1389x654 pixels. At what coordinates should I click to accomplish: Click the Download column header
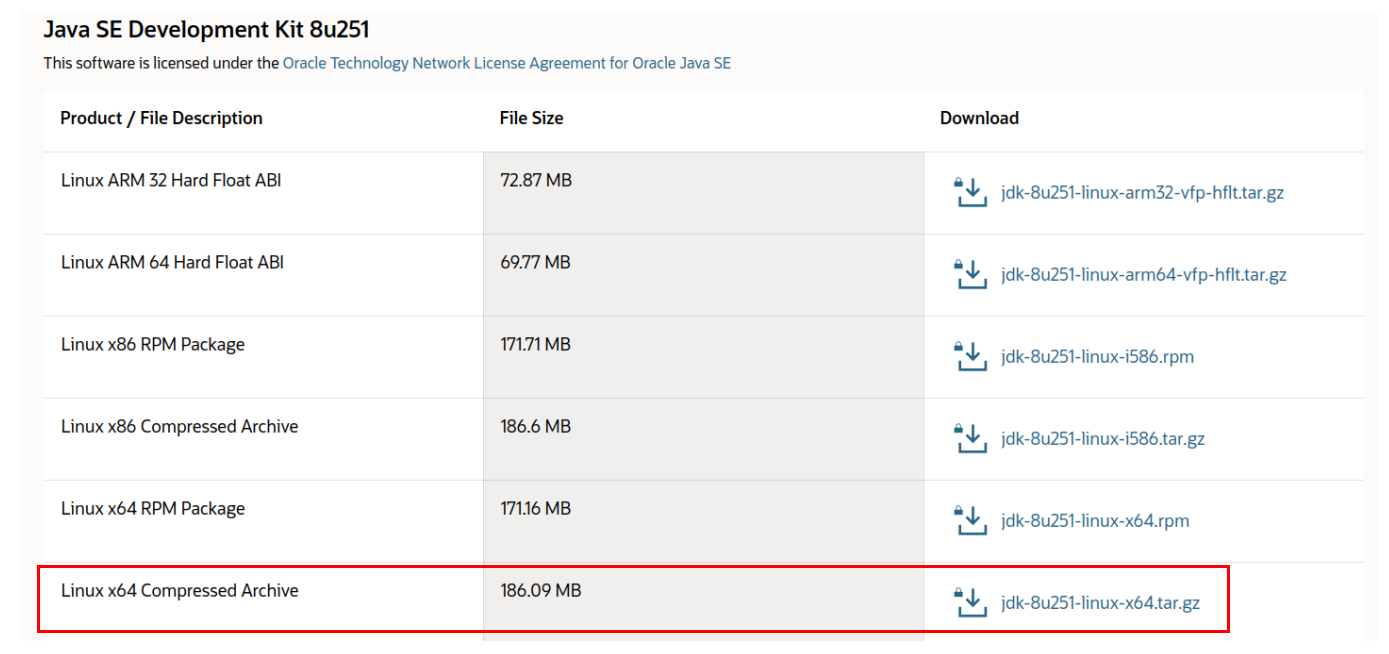[979, 118]
